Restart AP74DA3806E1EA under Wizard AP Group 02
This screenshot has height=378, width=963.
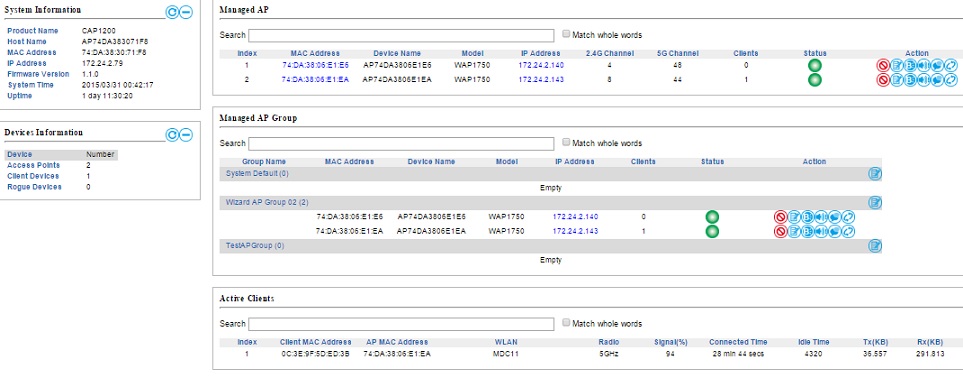tap(848, 231)
